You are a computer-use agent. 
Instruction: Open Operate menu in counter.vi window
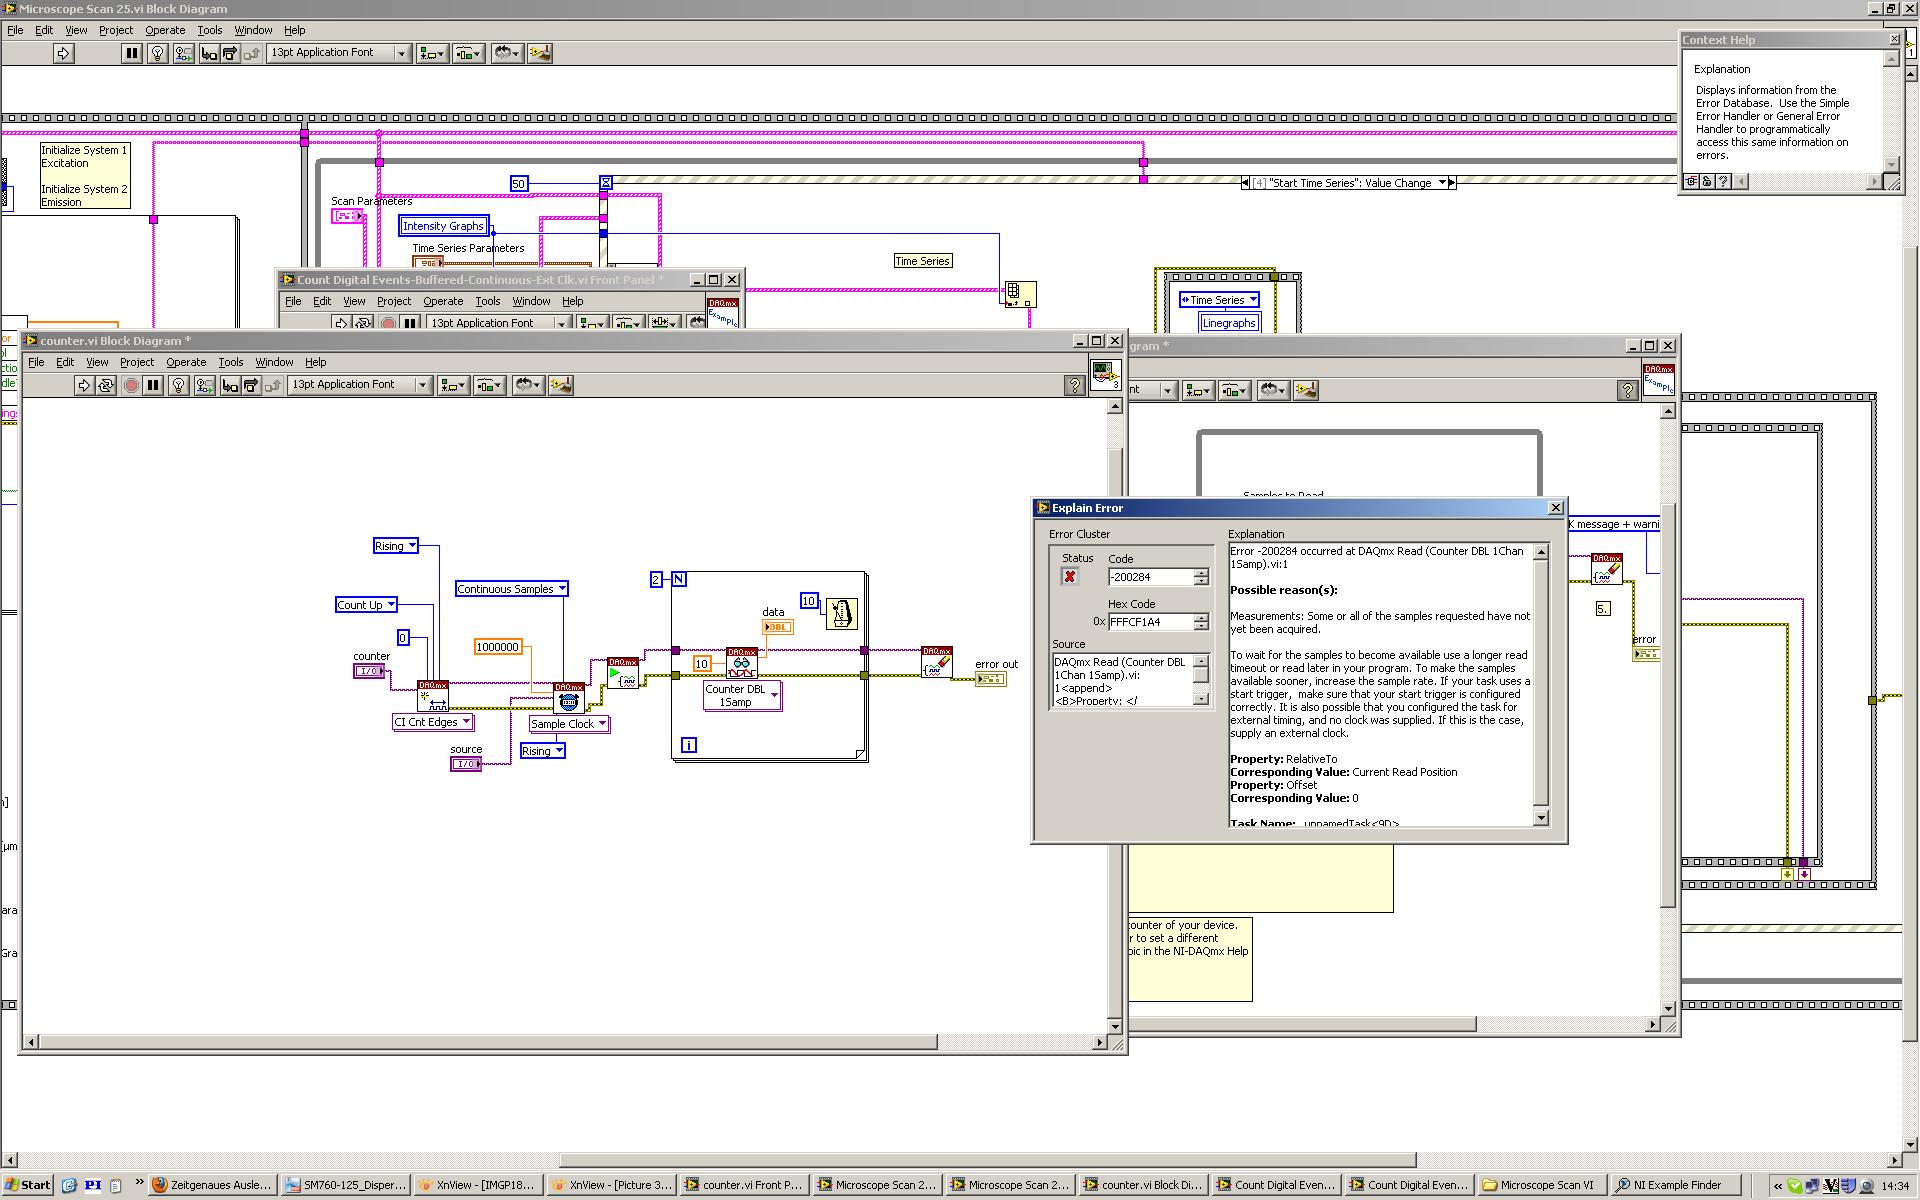(186, 362)
